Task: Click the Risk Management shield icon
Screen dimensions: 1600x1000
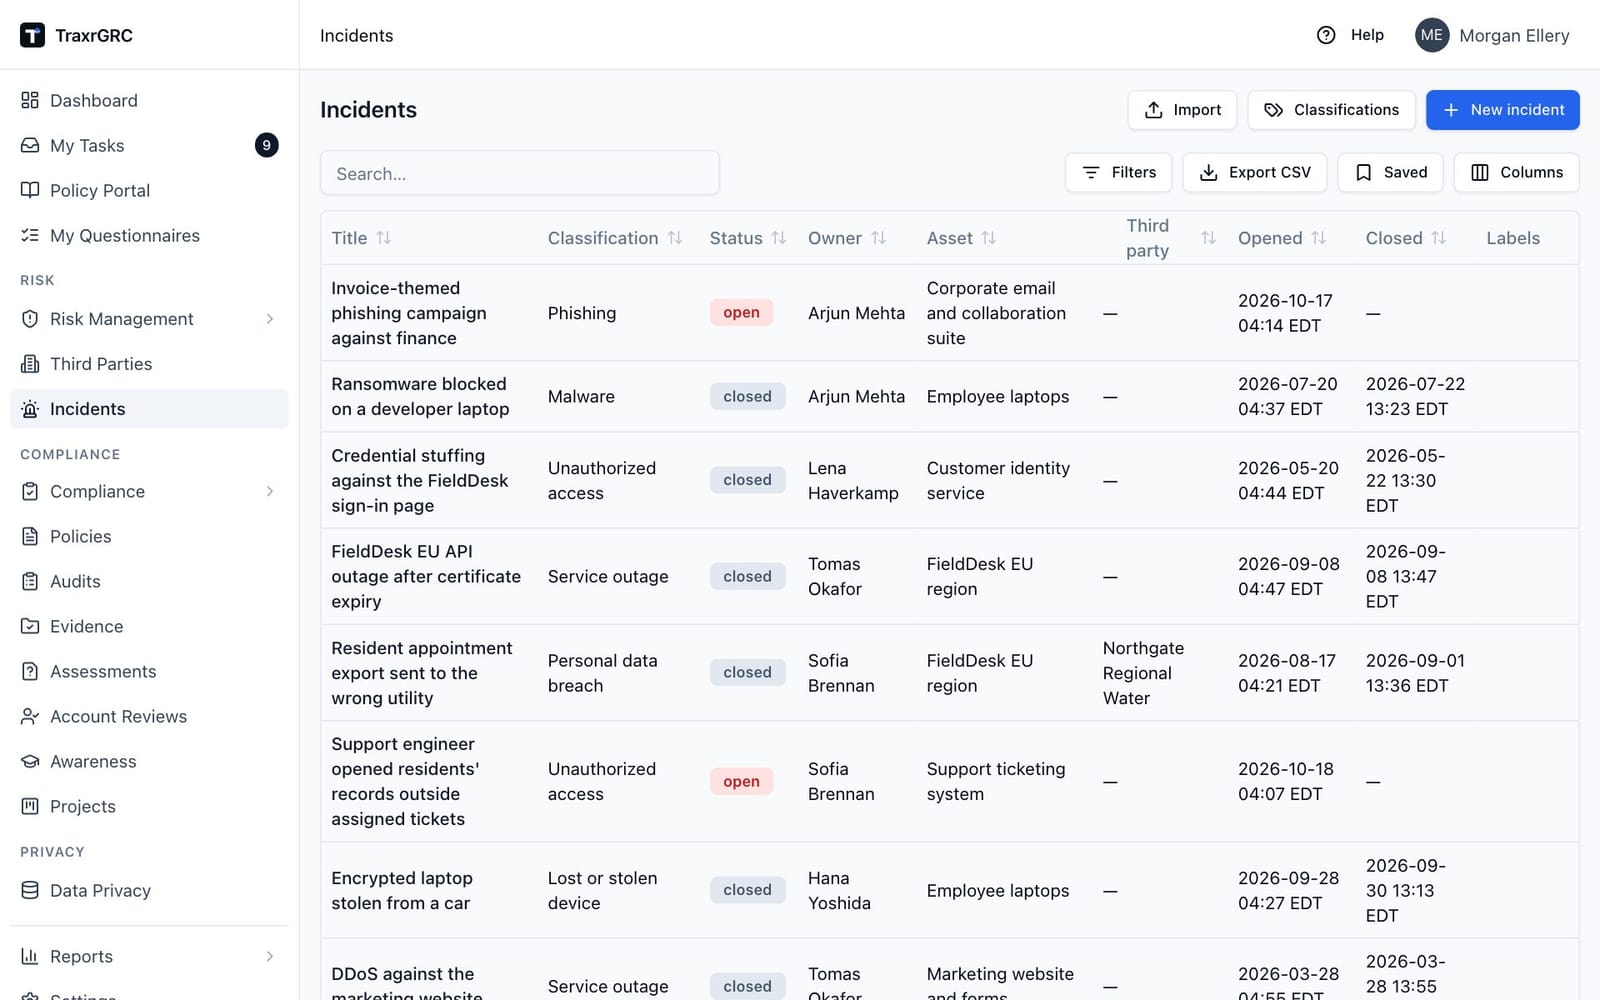Action: 30,319
